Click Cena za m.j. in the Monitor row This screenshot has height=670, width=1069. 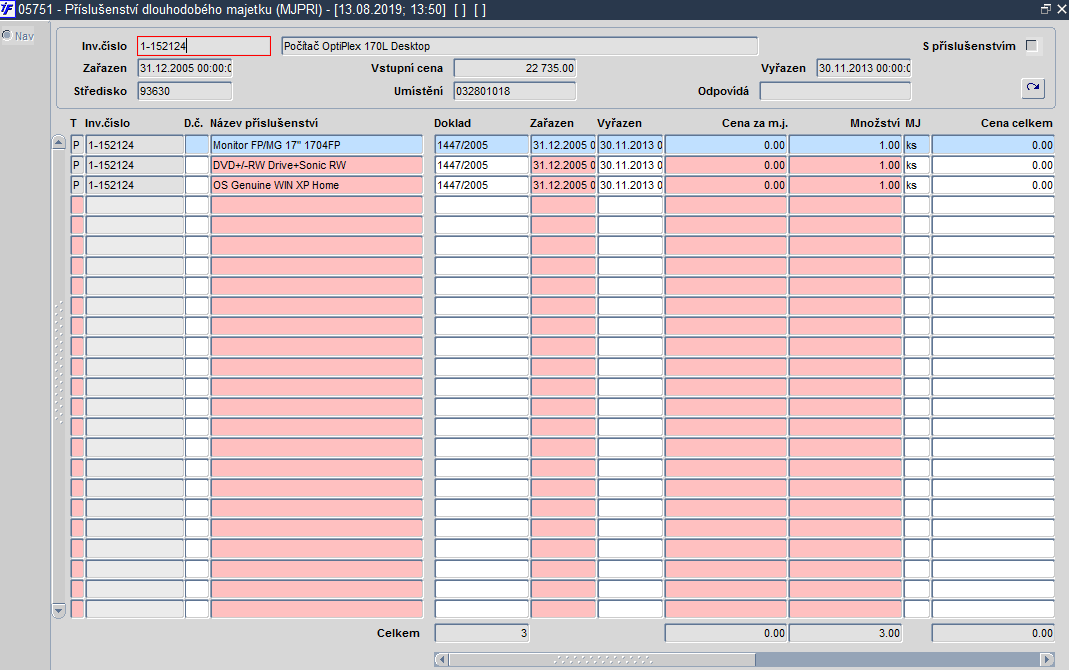coord(726,144)
